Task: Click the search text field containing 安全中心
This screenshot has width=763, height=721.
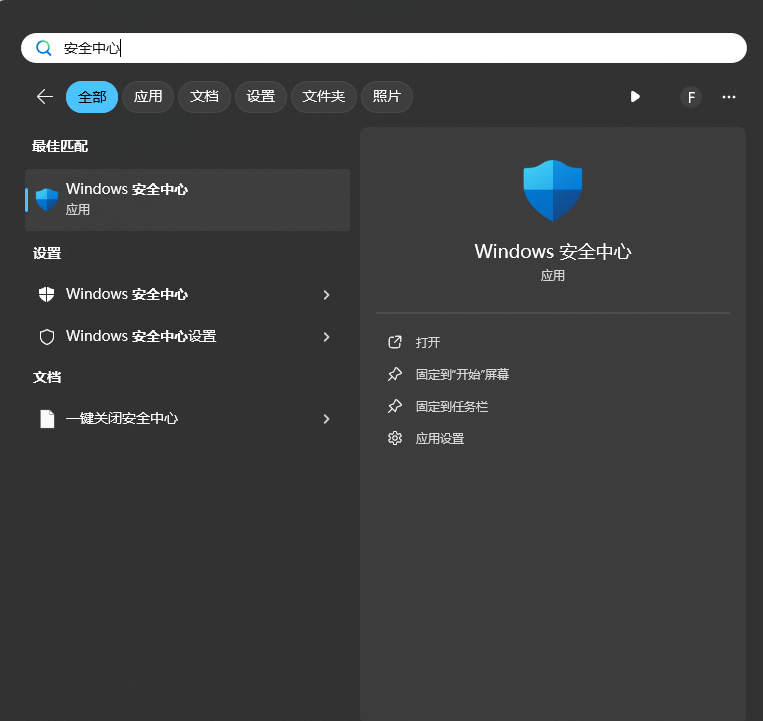Action: (x=400, y=48)
